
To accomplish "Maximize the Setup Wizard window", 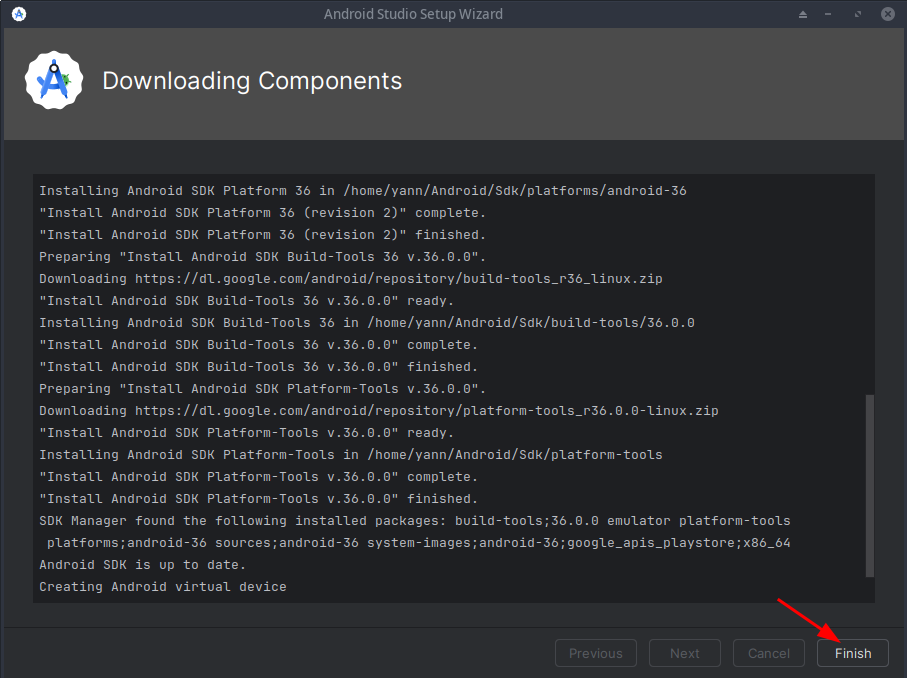I will click(x=858, y=14).
